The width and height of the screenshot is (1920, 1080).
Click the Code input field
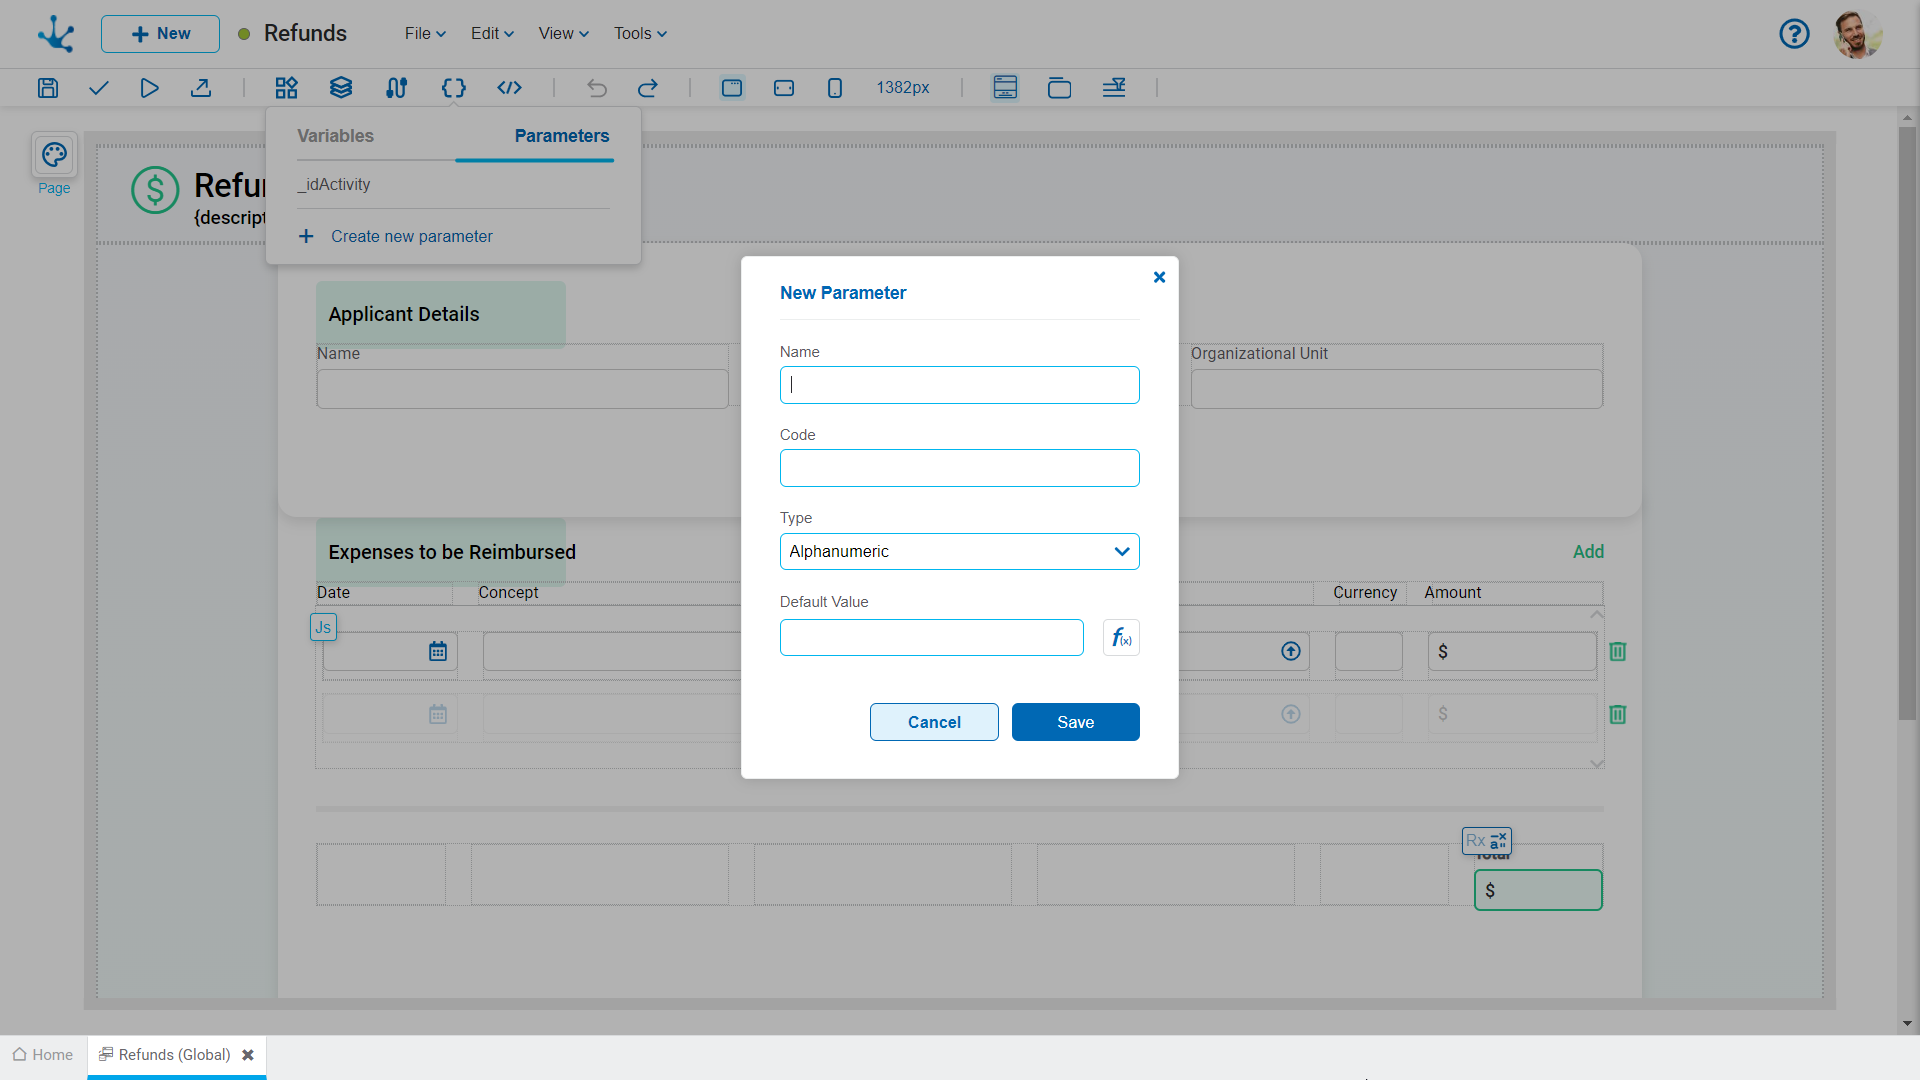coord(959,468)
